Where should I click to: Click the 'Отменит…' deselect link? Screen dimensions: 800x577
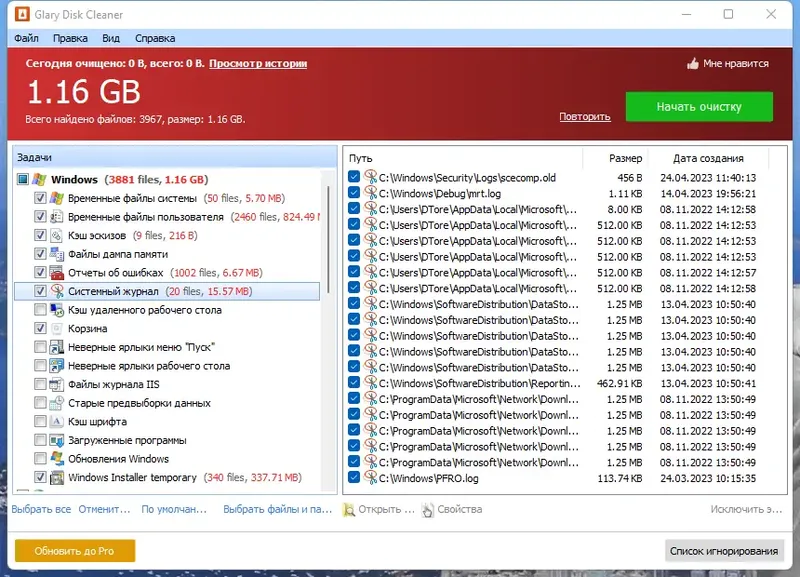click(105, 509)
